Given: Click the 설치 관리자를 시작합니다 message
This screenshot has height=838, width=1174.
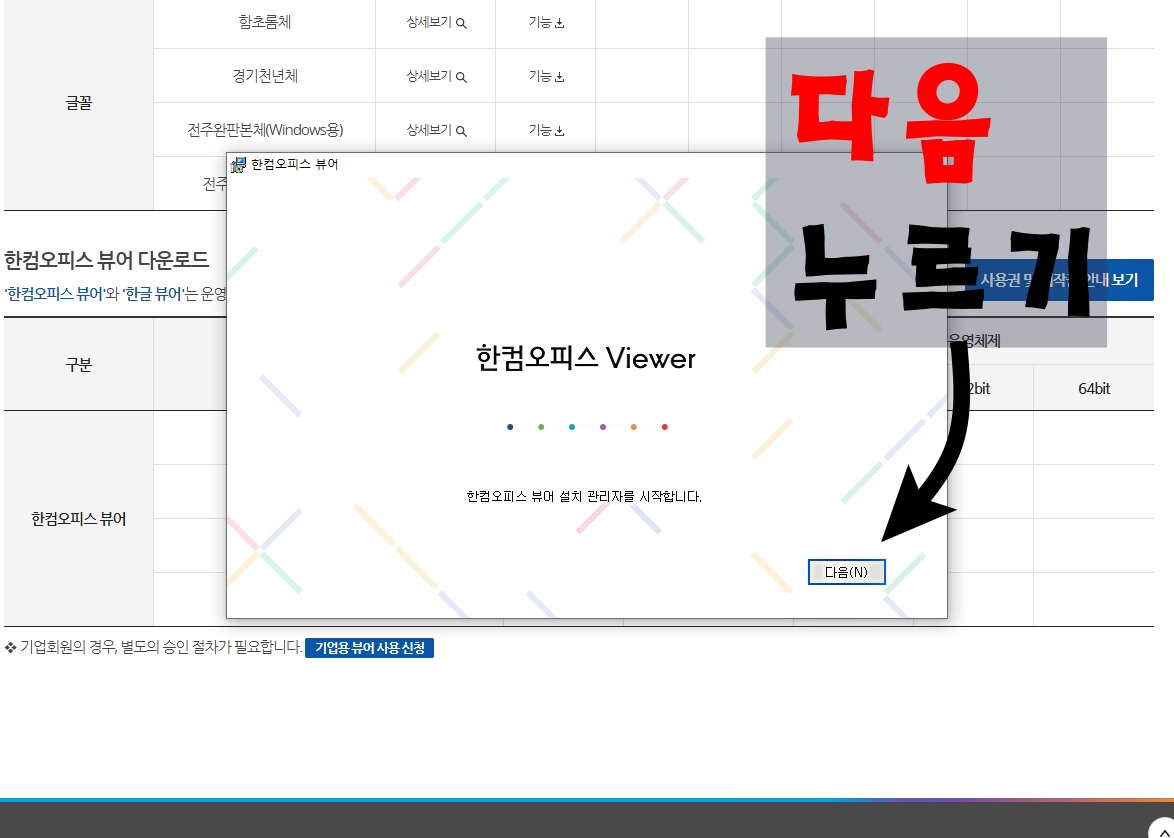Looking at the screenshot, I should (584, 497).
